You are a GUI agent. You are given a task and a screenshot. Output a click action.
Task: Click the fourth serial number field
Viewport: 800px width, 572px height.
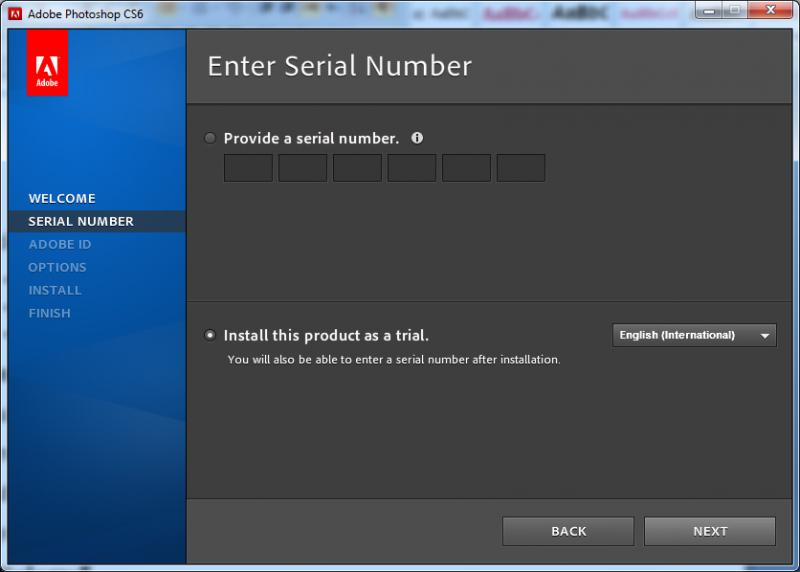coord(412,168)
